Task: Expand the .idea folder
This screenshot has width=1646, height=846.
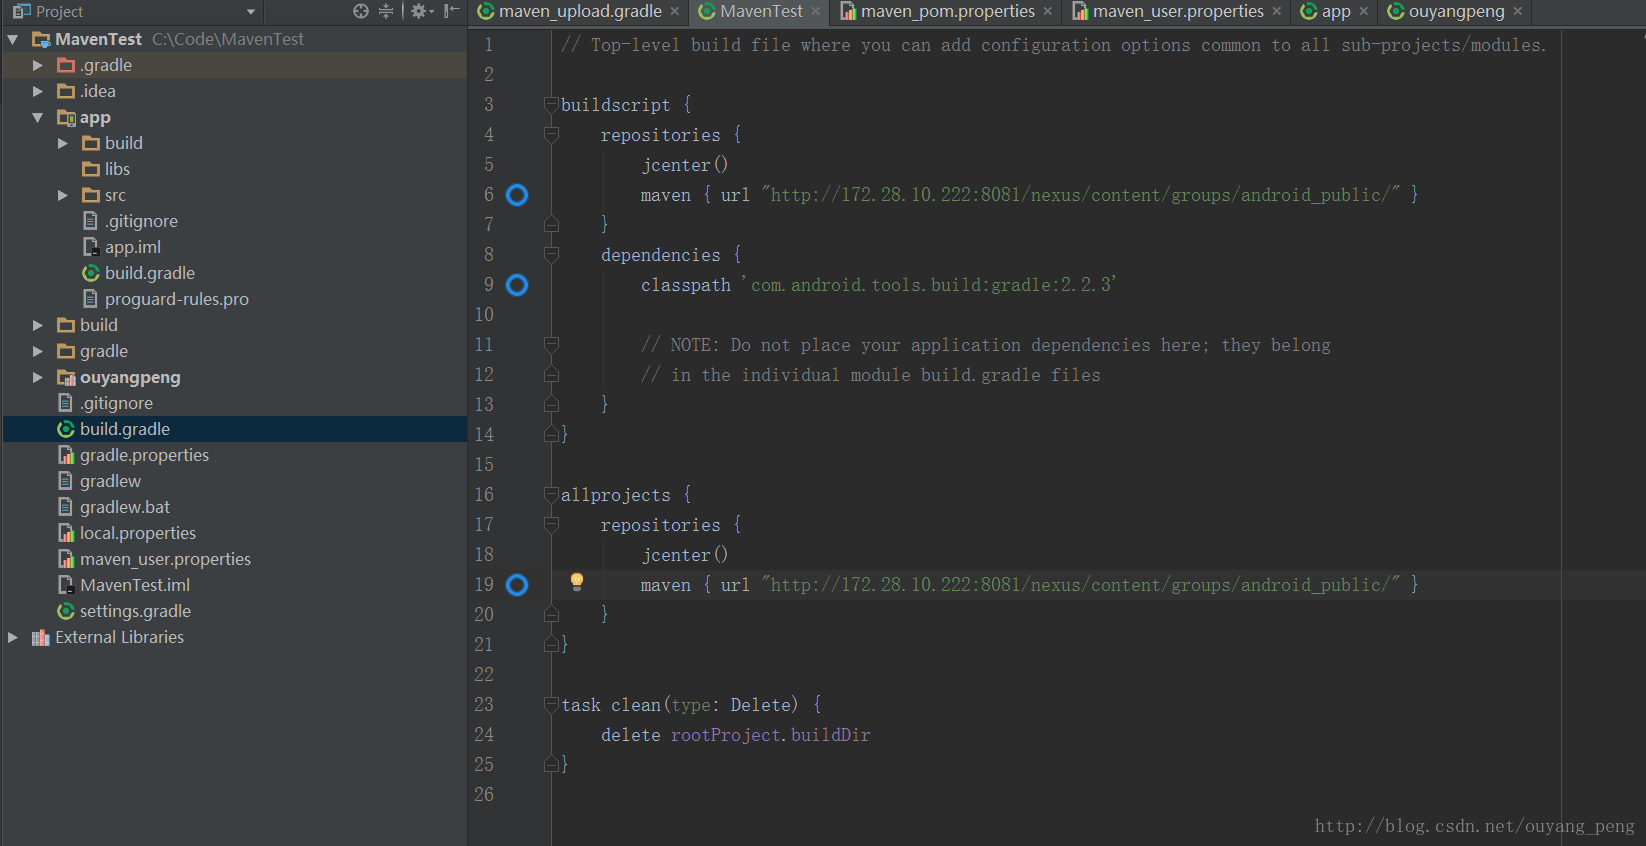Action: coord(38,91)
